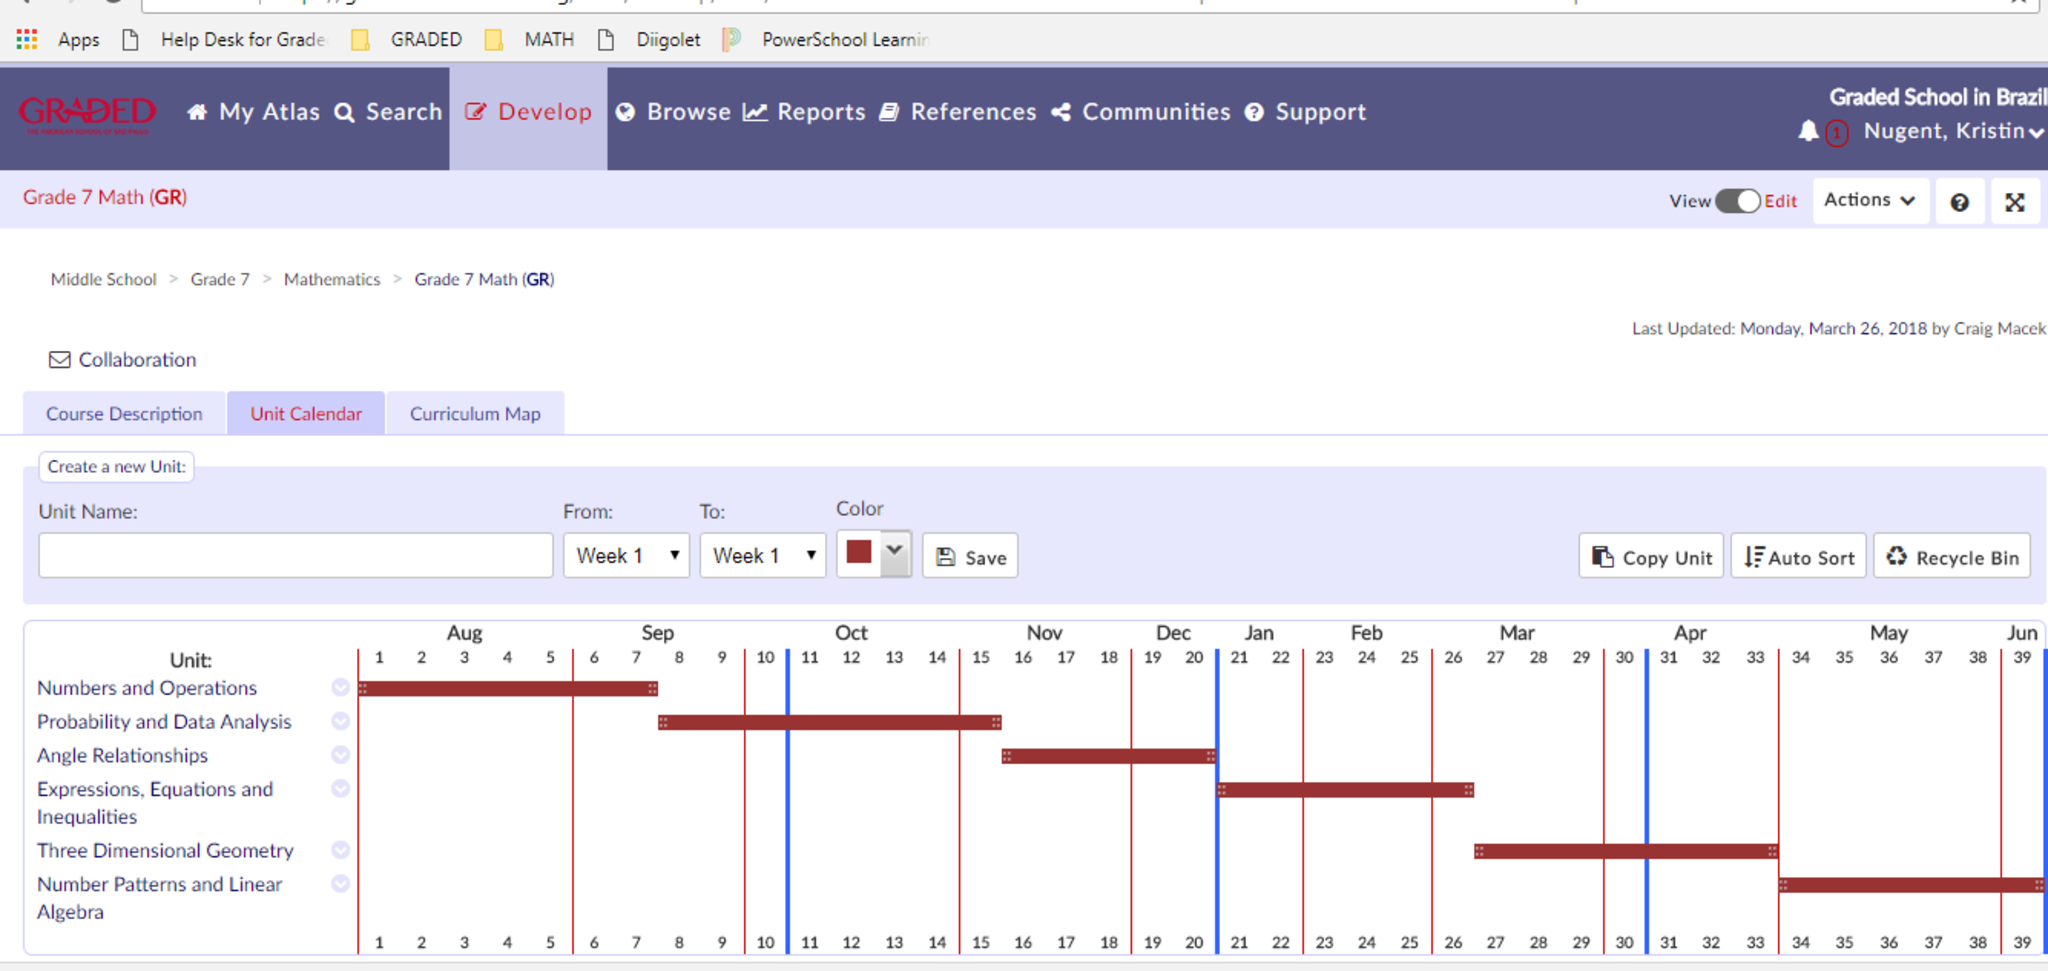The image size is (2048, 971).
Task: Expand options for Numbers and Operations unit
Action: [x=340, y=688]
